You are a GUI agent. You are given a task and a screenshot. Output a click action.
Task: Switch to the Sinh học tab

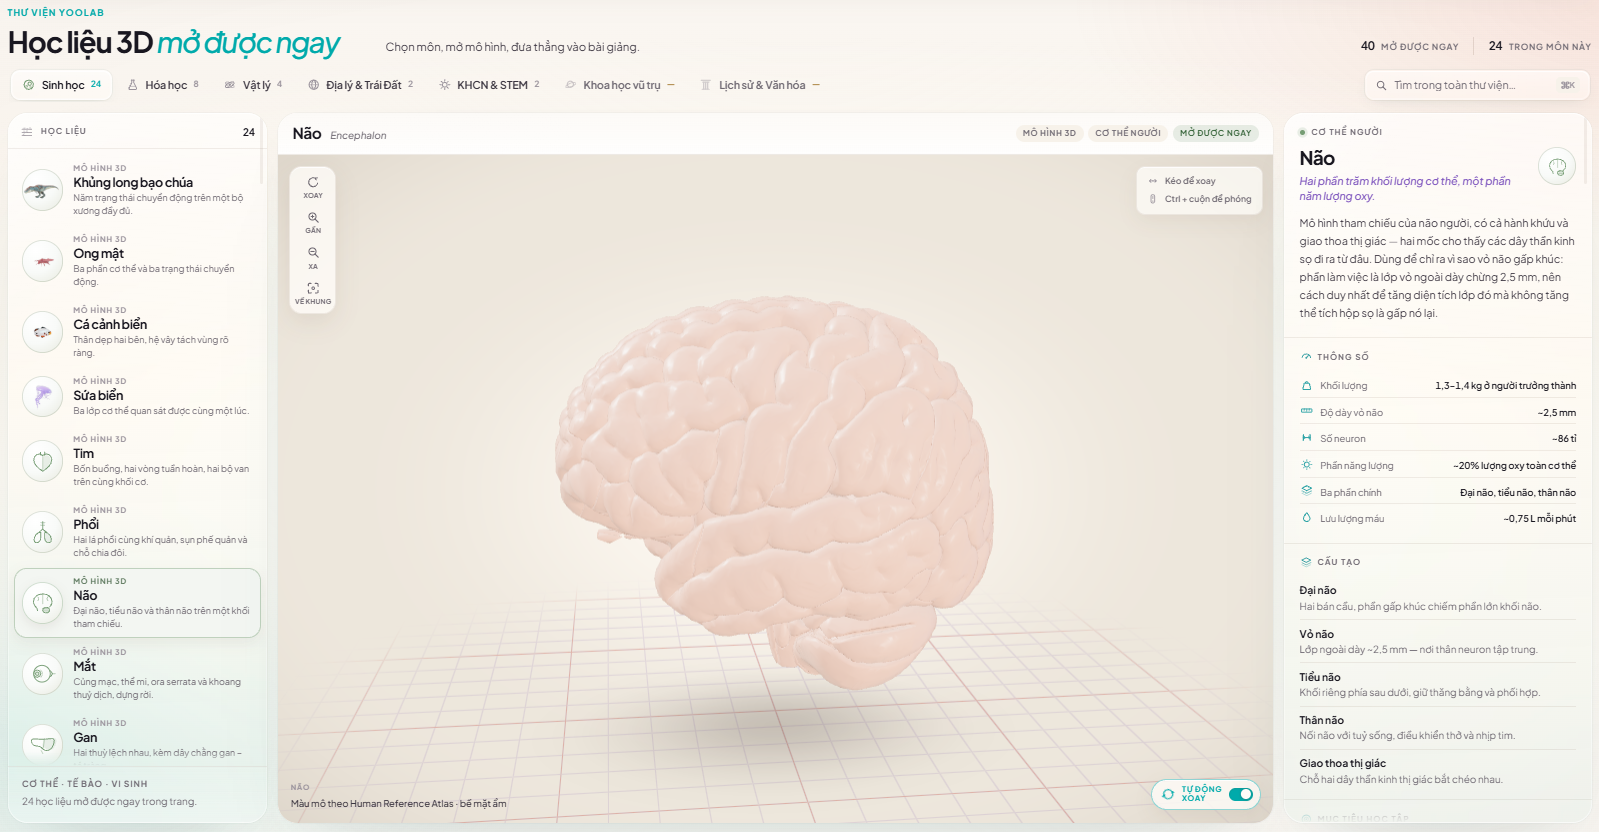click(62, 85)
